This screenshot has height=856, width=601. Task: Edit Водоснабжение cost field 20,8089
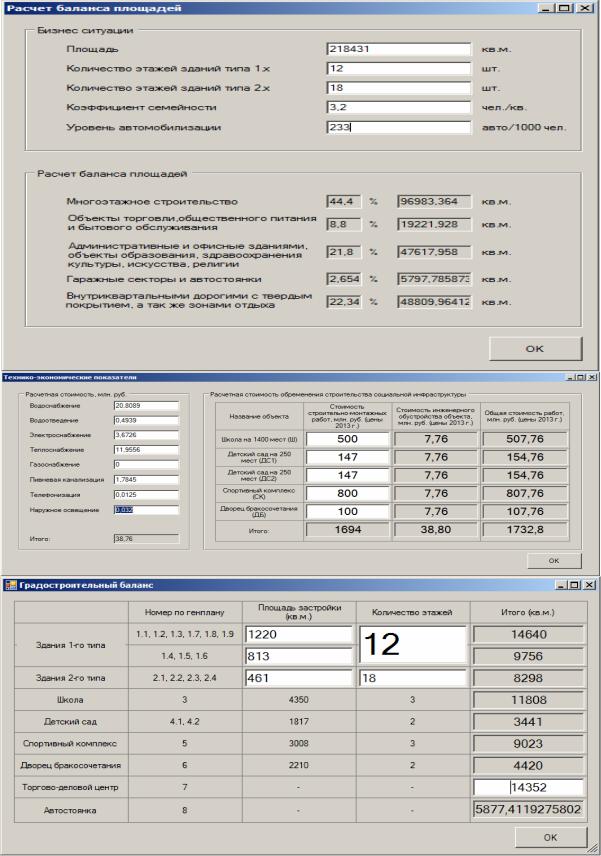pyautogui.click(x=146, y=406)
